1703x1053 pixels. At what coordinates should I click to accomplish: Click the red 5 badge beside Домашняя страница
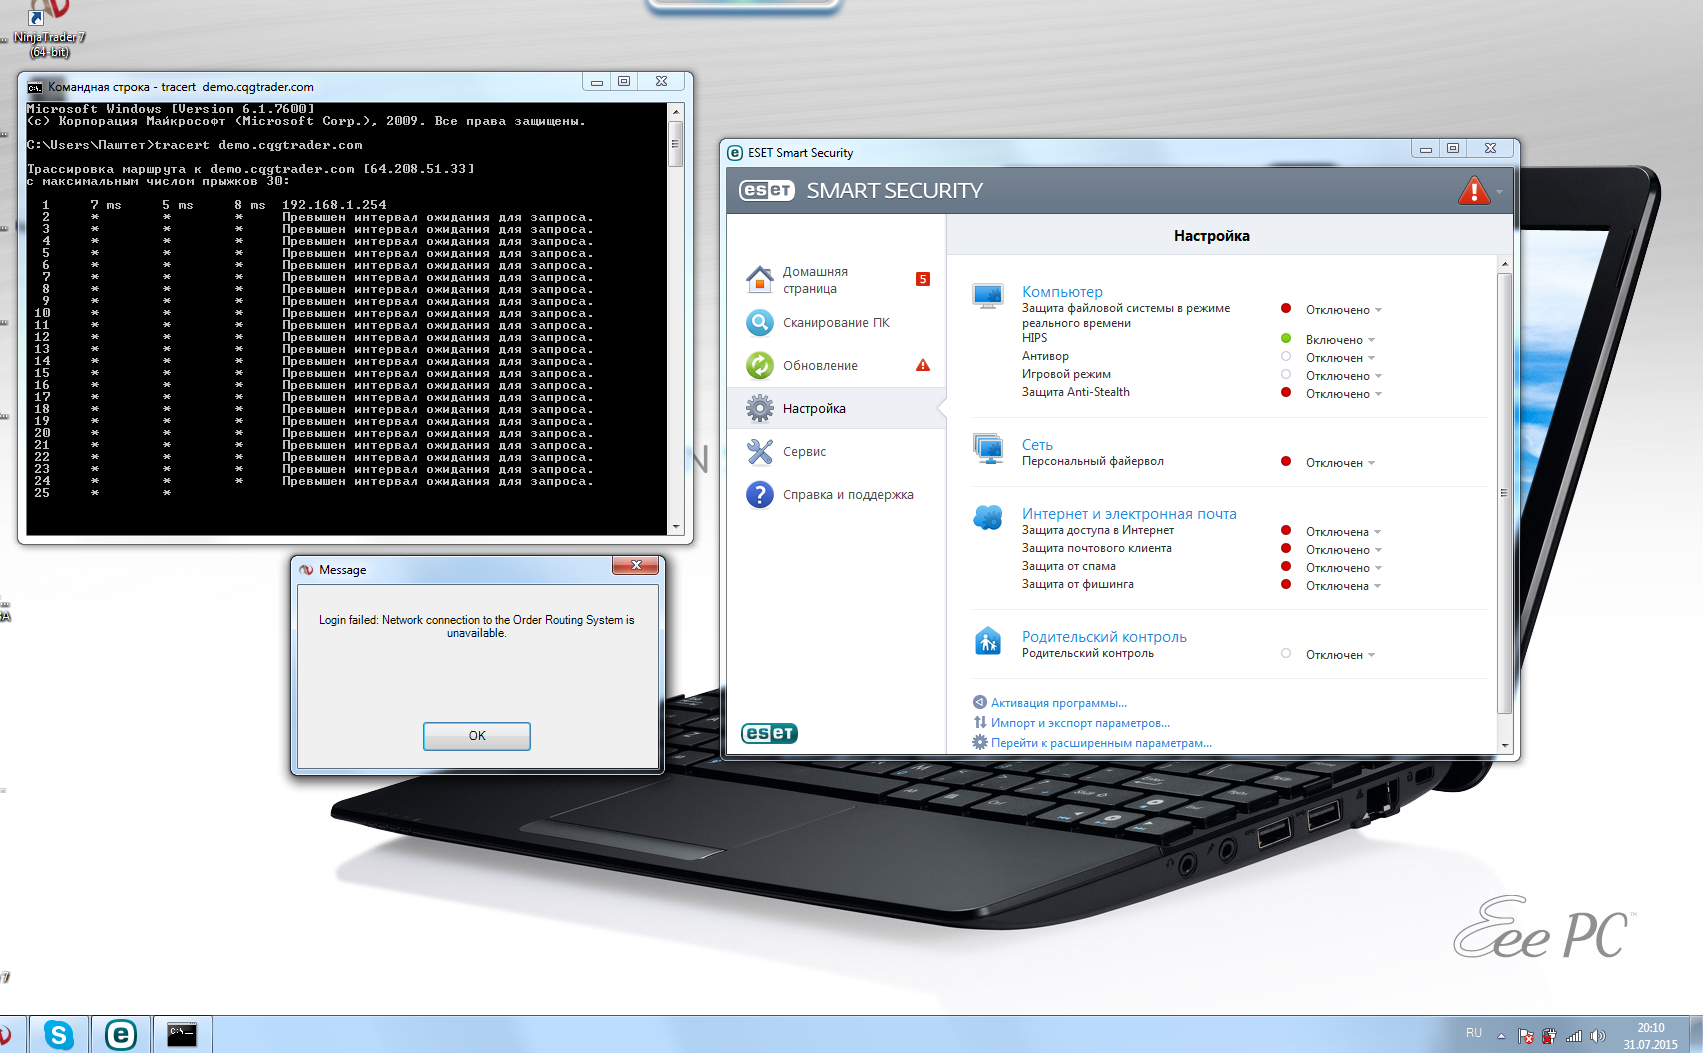(923, 279)
